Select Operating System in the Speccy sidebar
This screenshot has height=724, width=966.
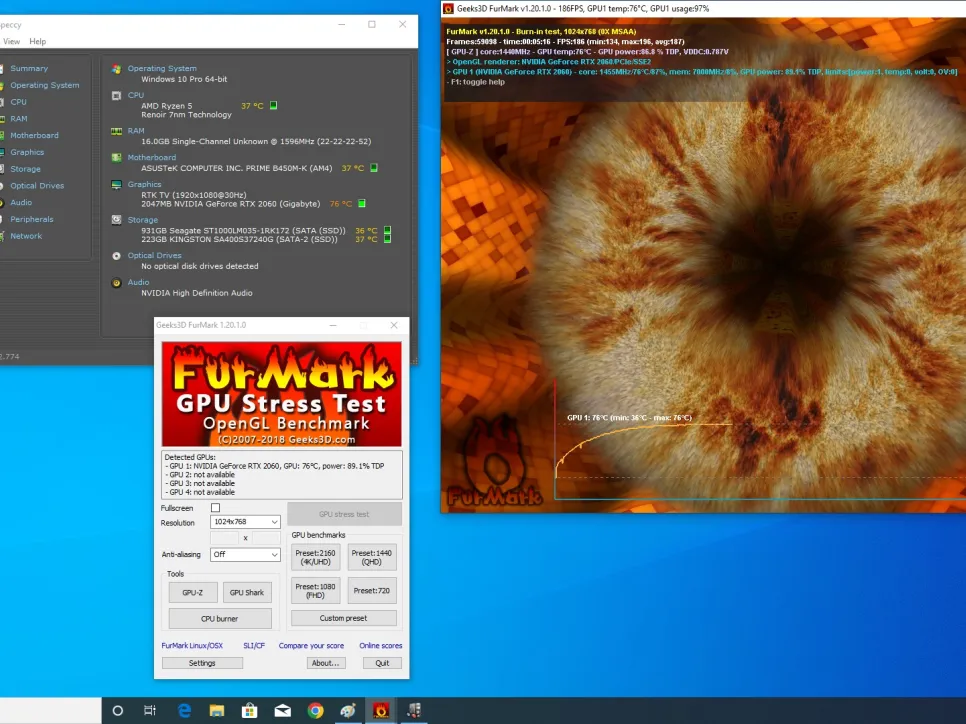click(44, 85)
